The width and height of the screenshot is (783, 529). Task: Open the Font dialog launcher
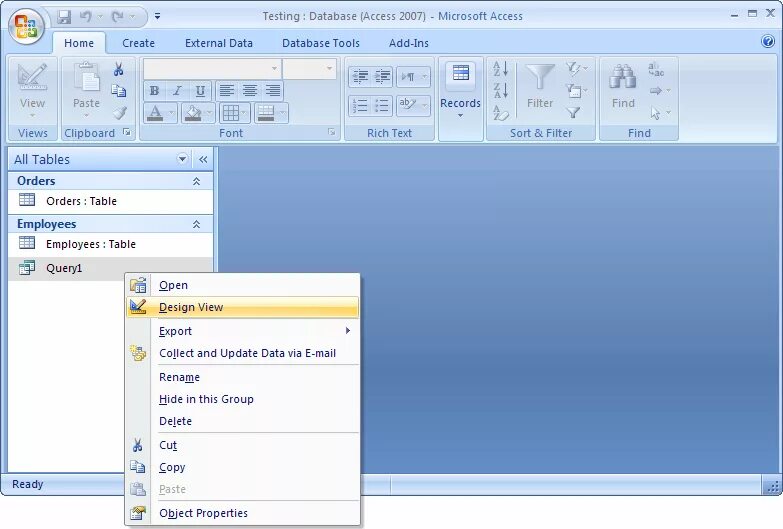tap(331, 132)
